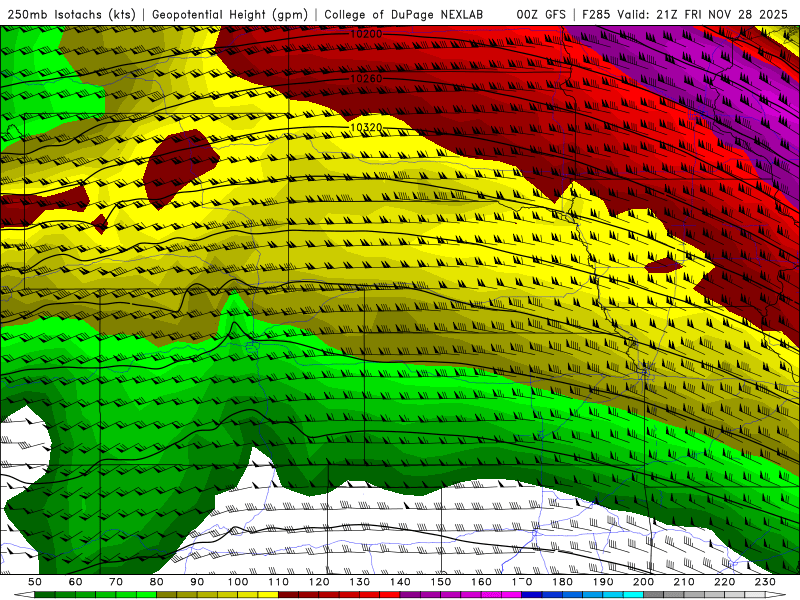Viewport: 800px width, 600px height.
Task: Click the 200 knot legend value
Action: [644, 582]
